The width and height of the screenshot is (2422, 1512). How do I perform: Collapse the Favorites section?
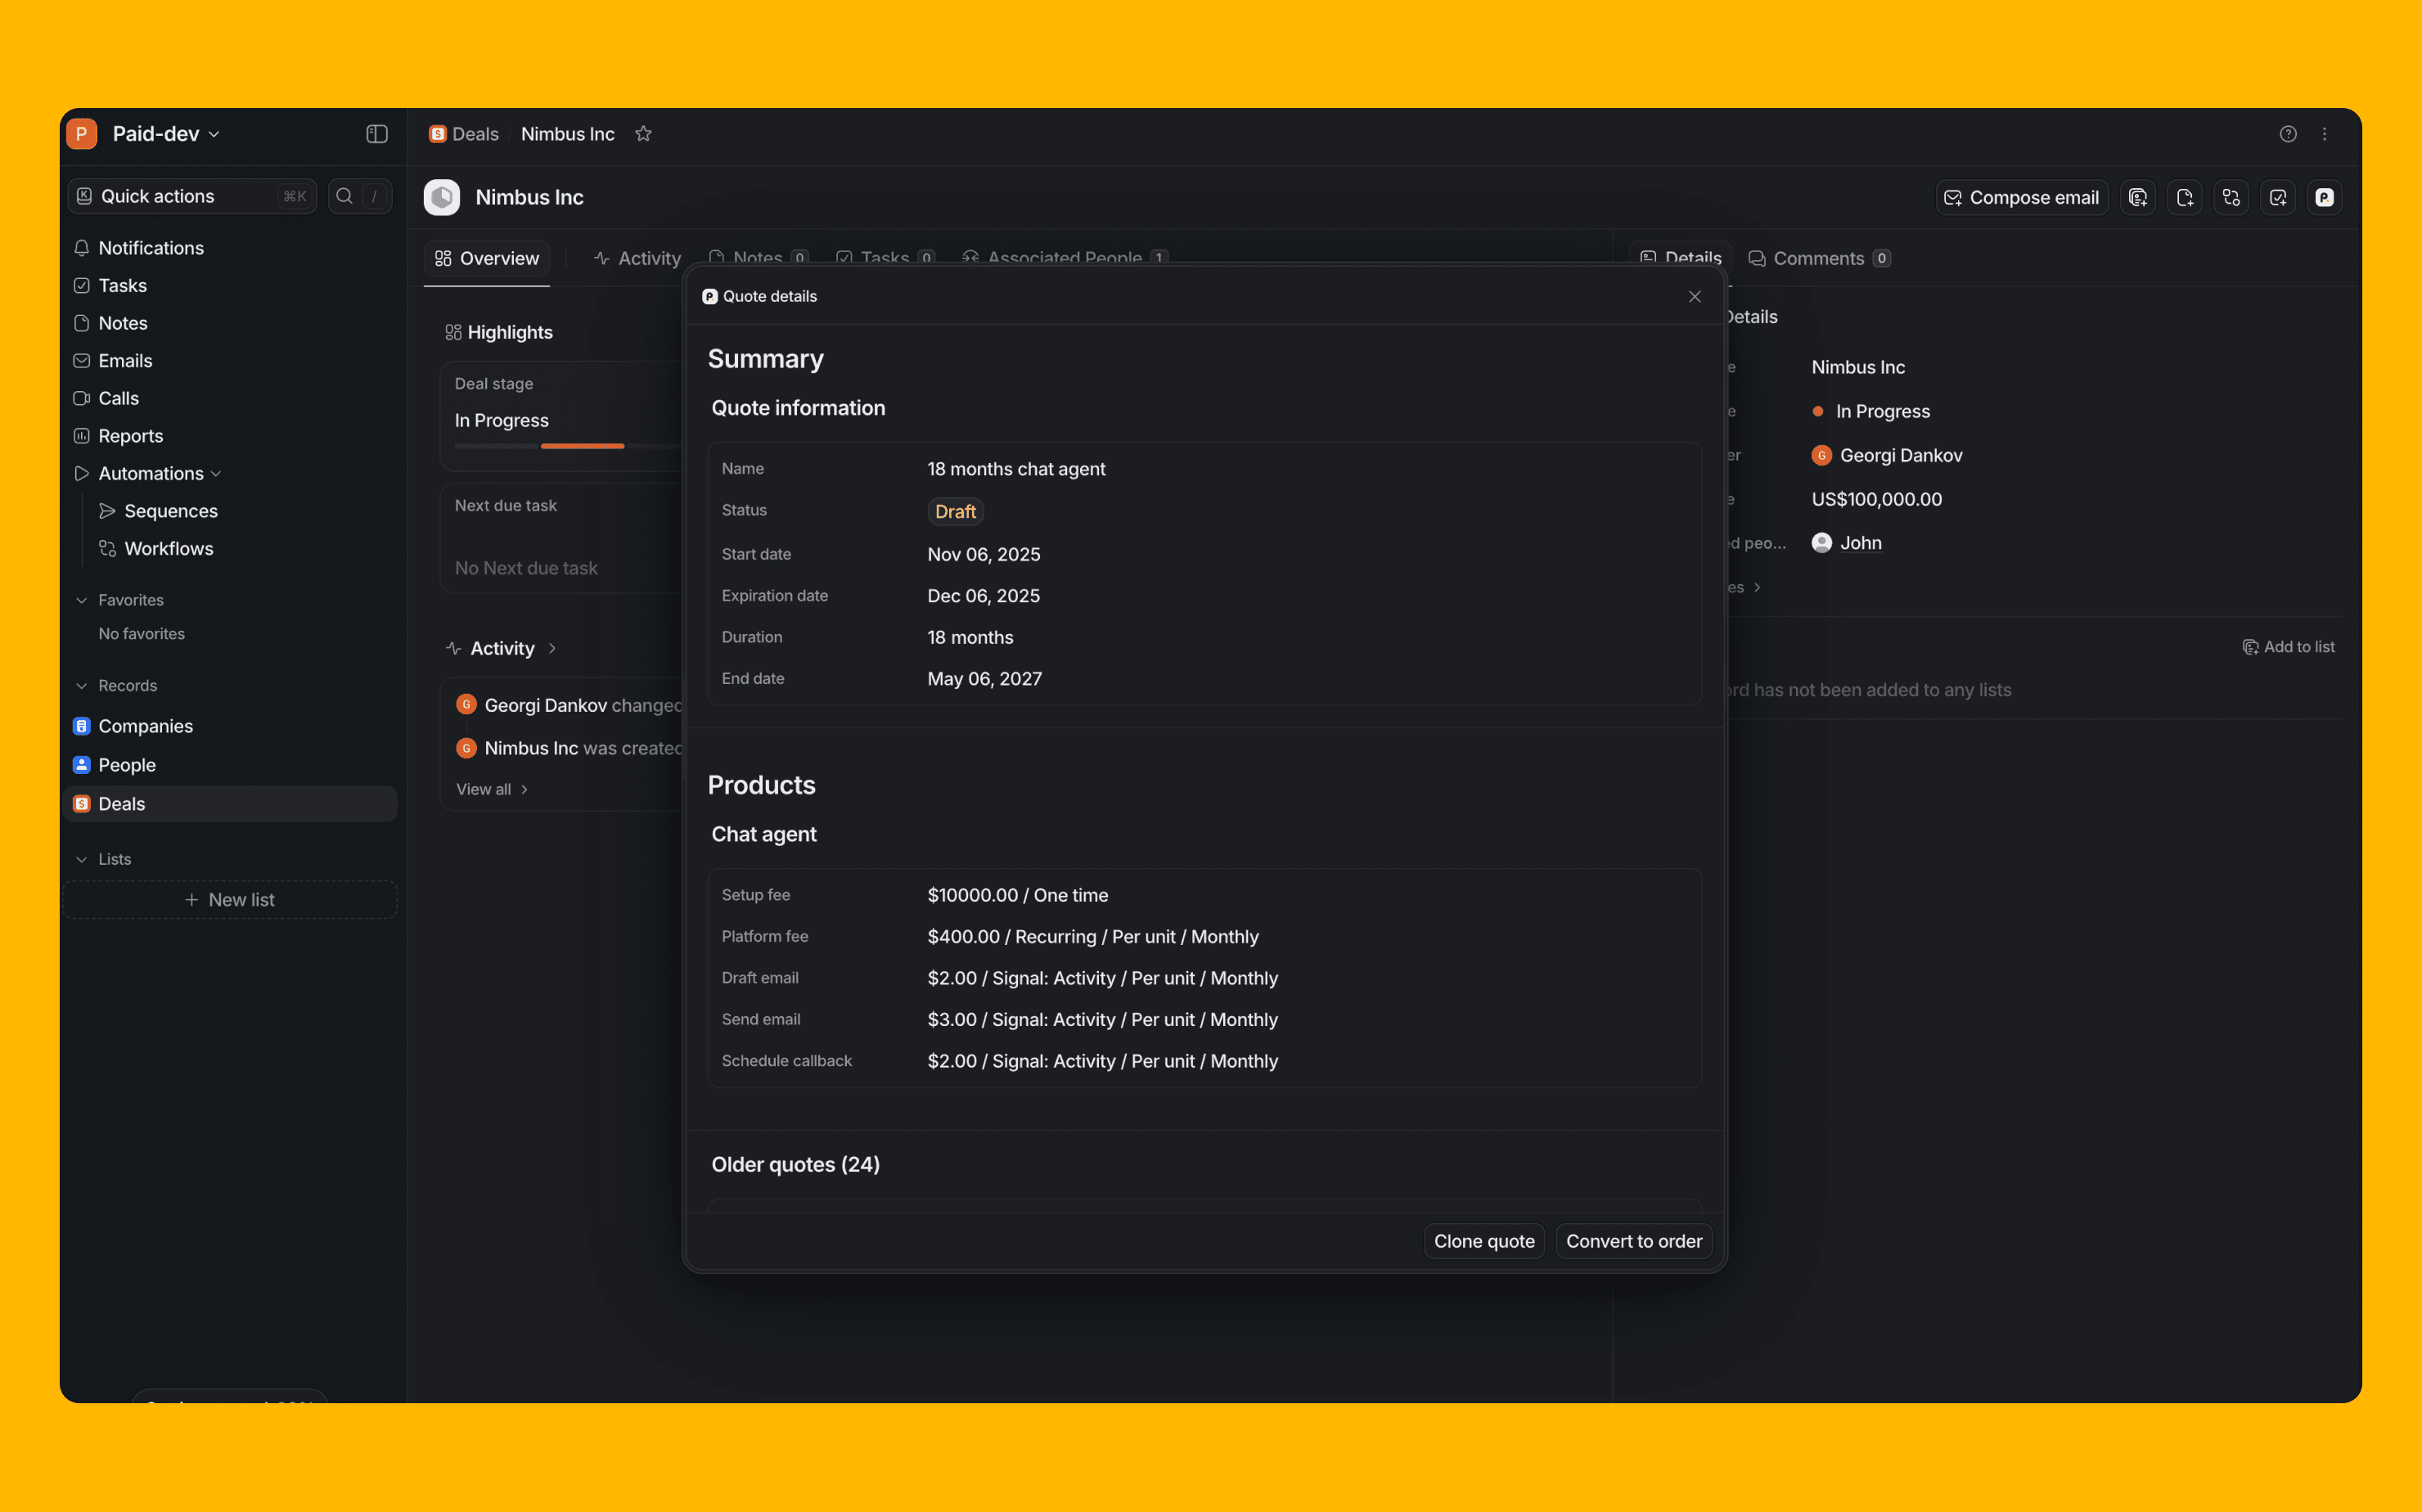click(x=82, y=600)
